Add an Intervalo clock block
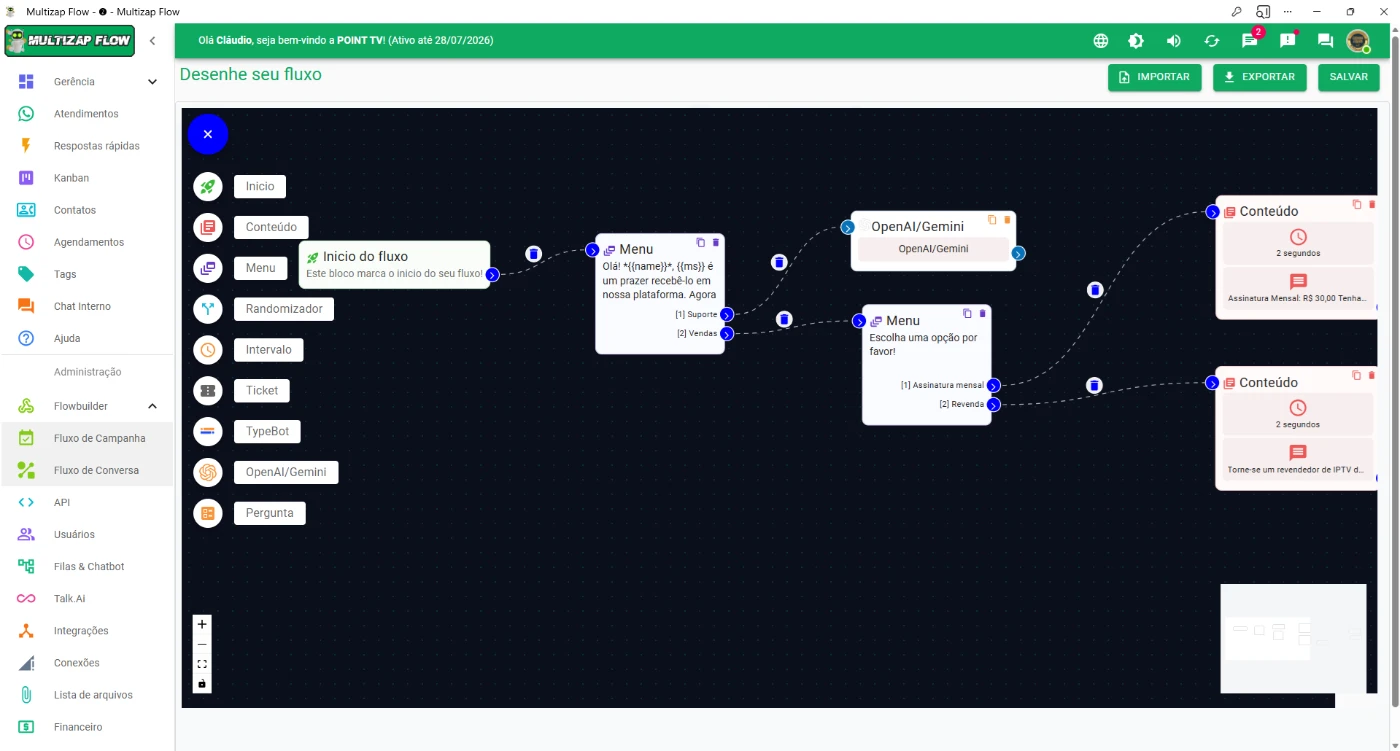Viewport: 1400px width, 751px height. point(208,350)
